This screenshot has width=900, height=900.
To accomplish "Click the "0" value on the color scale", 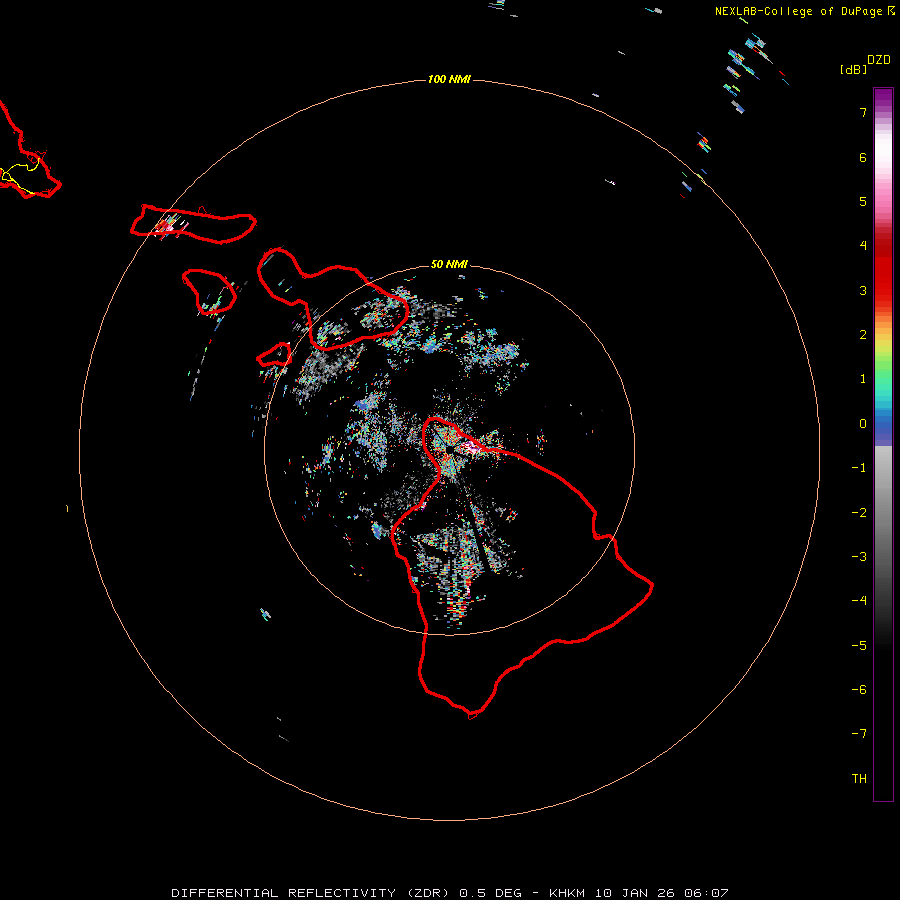I will 863,424.
